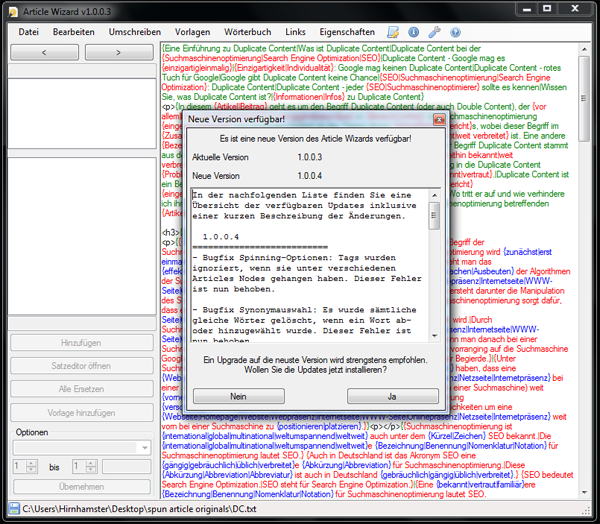Click the Alle Ersetzen button

82,389
